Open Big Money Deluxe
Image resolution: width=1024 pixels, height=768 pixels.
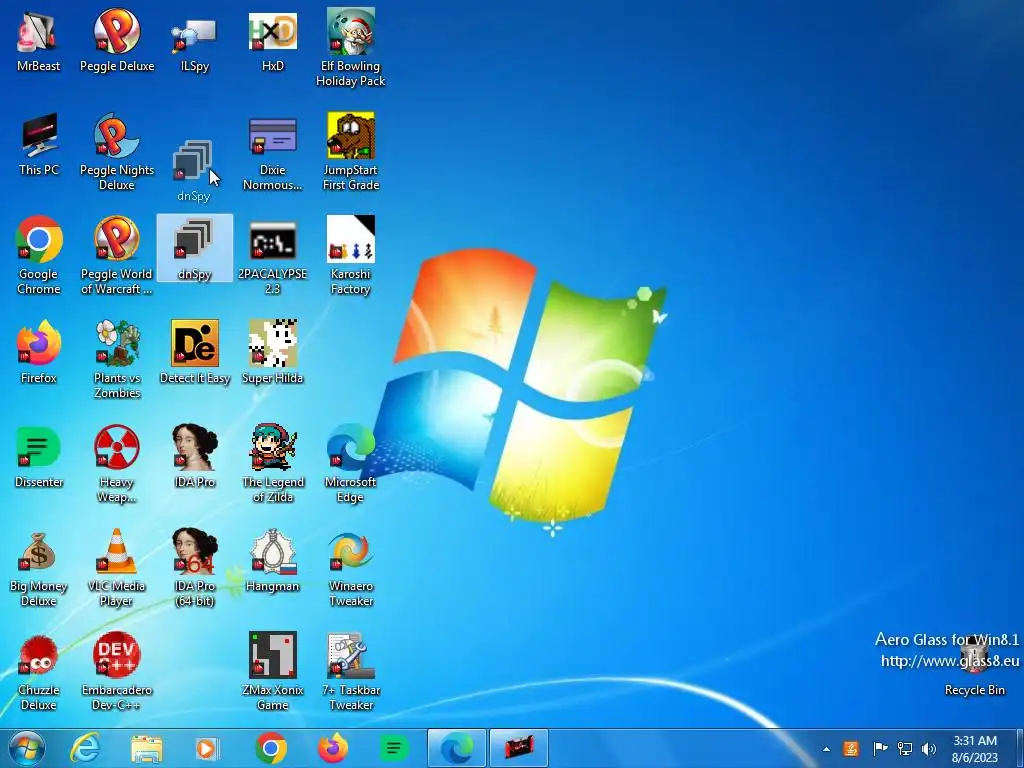click(x=39, y=567)
